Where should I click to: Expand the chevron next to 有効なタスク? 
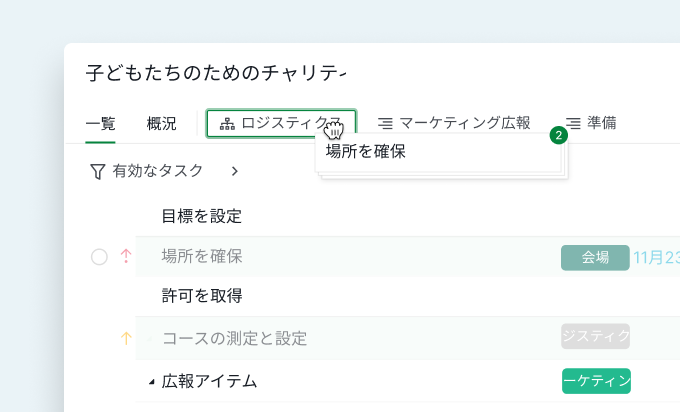[234, 171]
